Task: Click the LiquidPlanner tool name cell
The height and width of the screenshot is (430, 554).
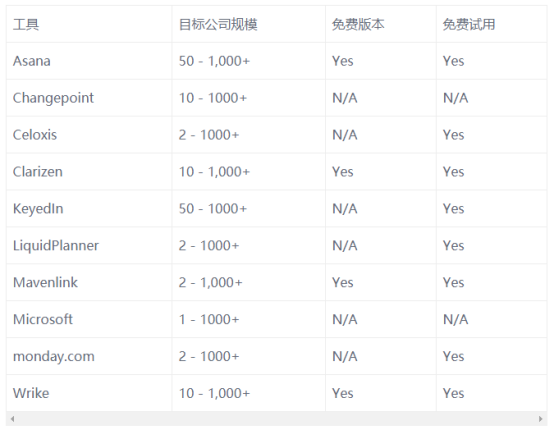Action: (x=89, y=246)
